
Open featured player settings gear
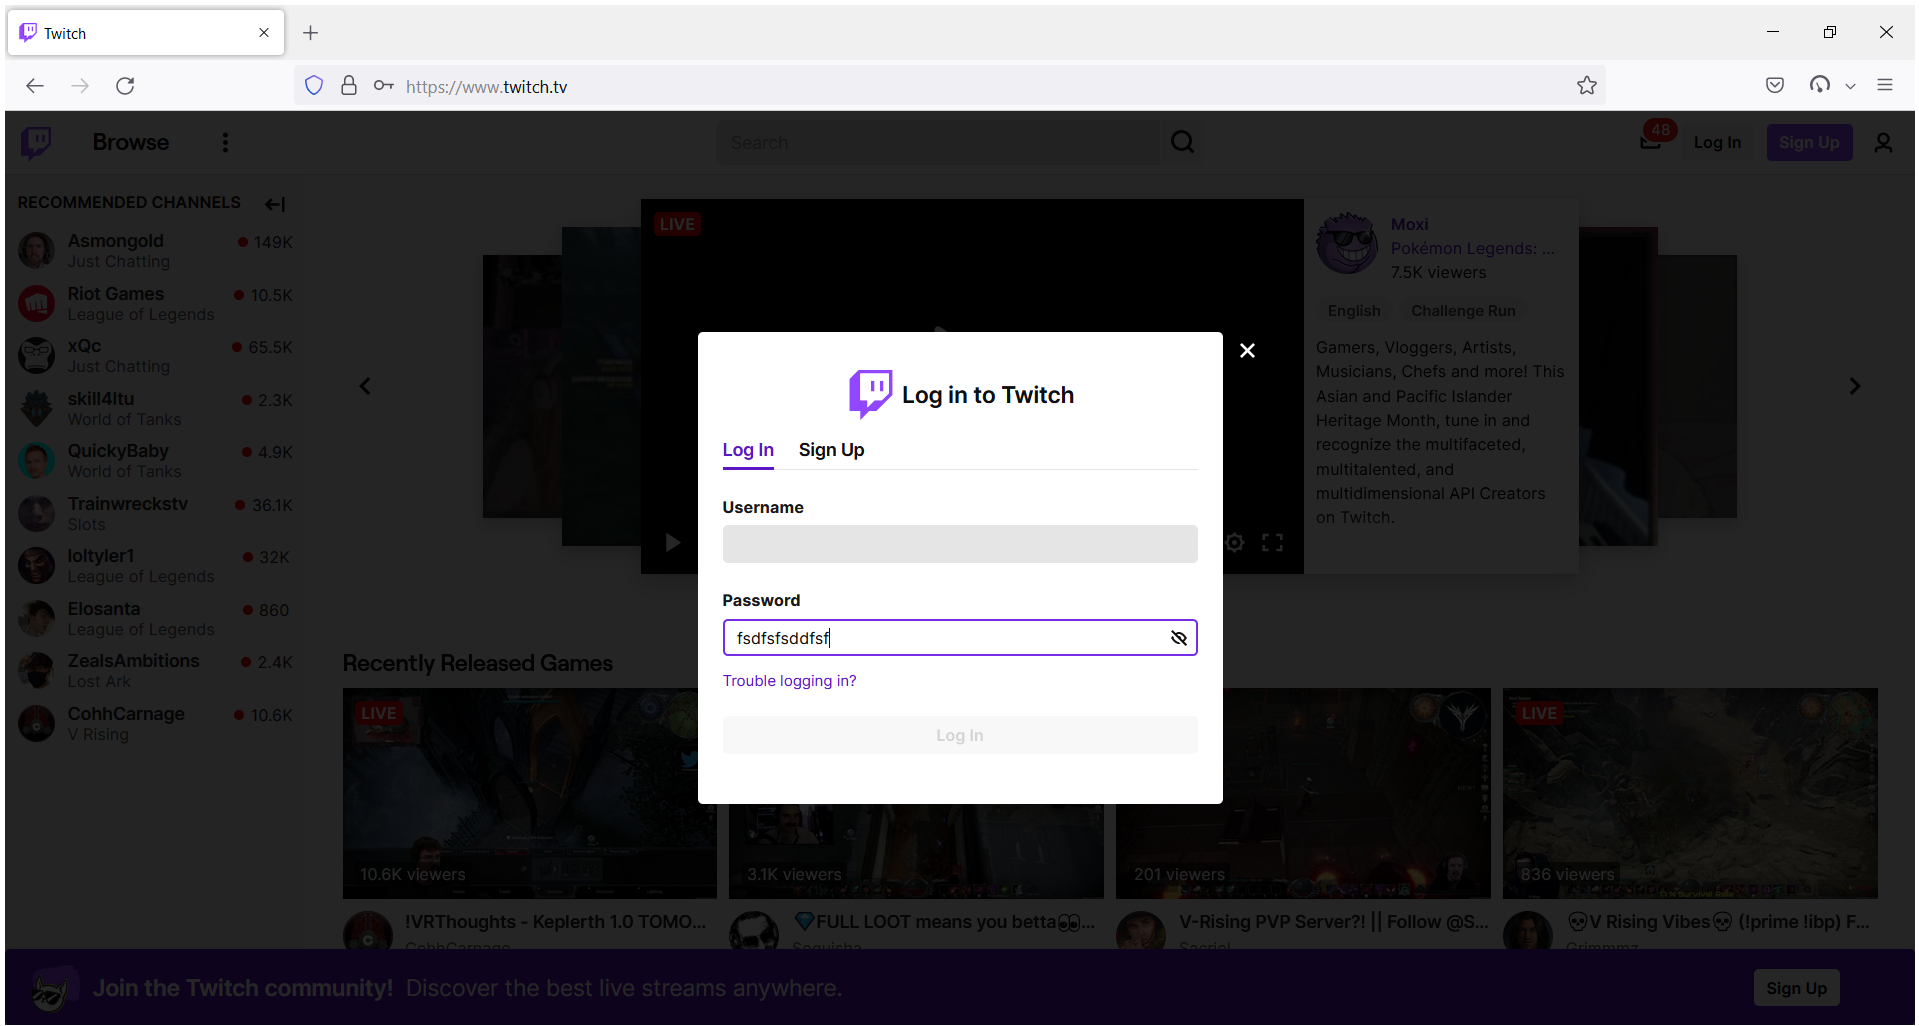[x=1235, y=542]
